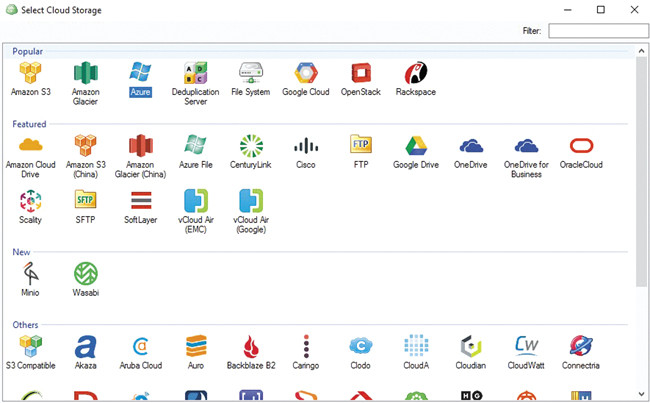This screenshot has height=403, width=650.
Task: Collapse the Popular group header
Action: coord(28,51)
